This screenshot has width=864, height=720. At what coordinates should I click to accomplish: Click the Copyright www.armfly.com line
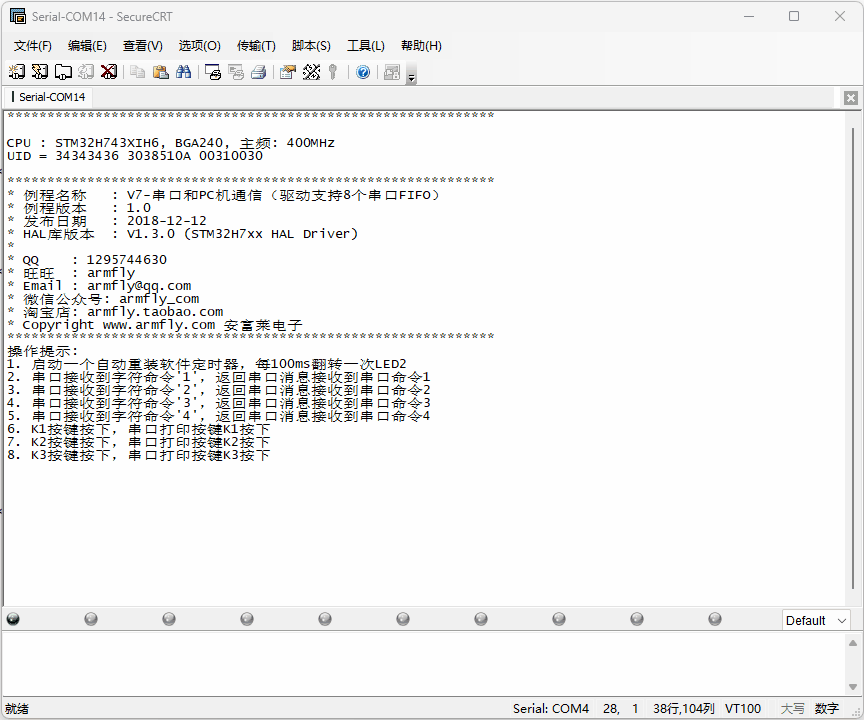(x=155, y=325)
